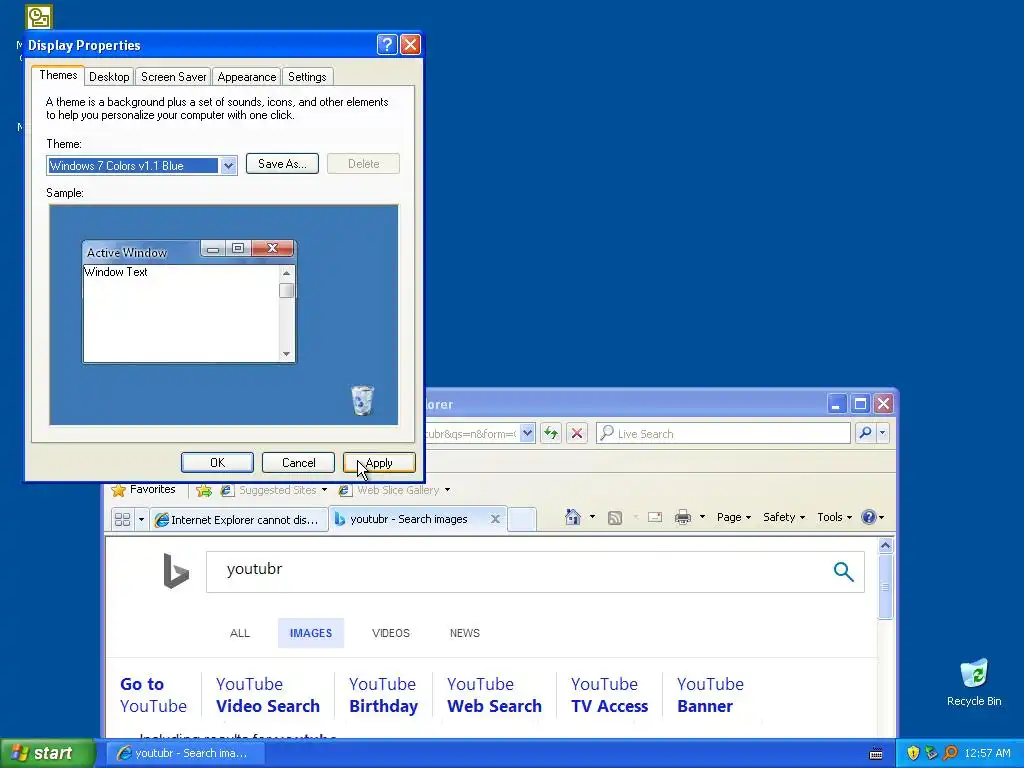Click the top-left desktop icon

point(39,17)
